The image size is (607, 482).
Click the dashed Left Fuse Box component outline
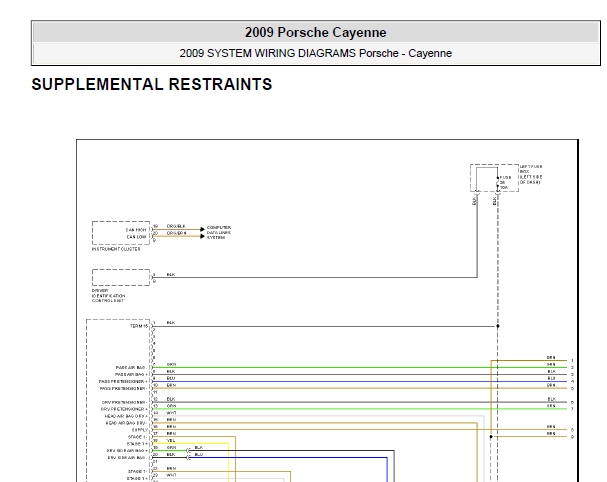494,178
